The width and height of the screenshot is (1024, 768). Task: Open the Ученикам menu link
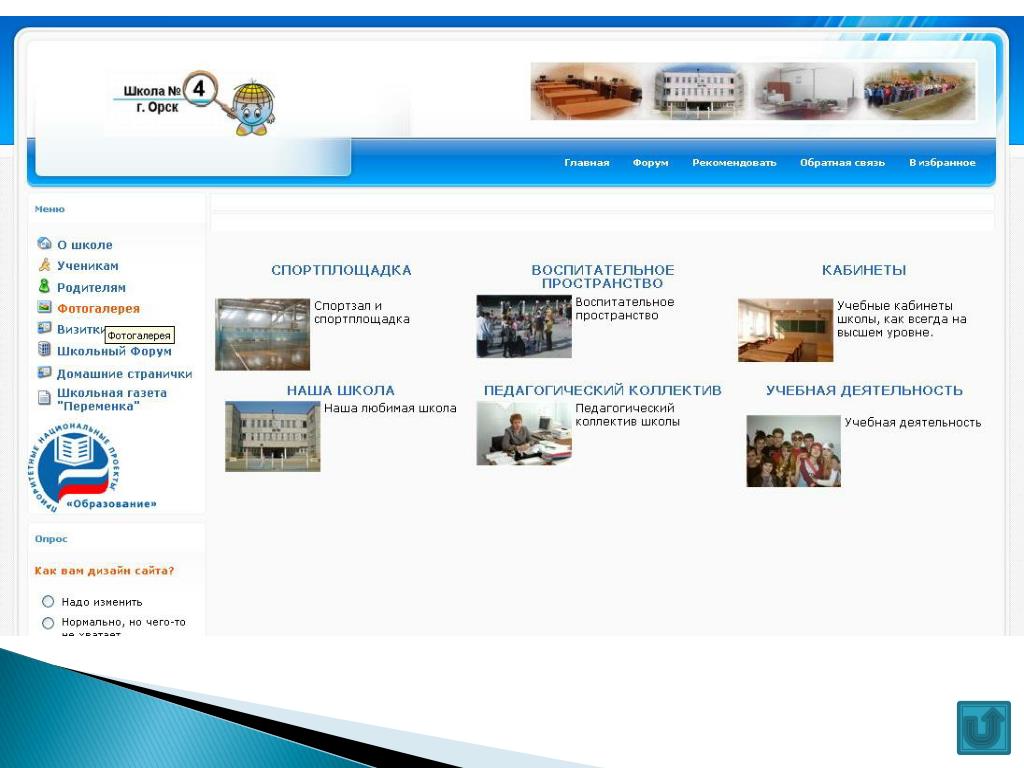coord(88,266)
